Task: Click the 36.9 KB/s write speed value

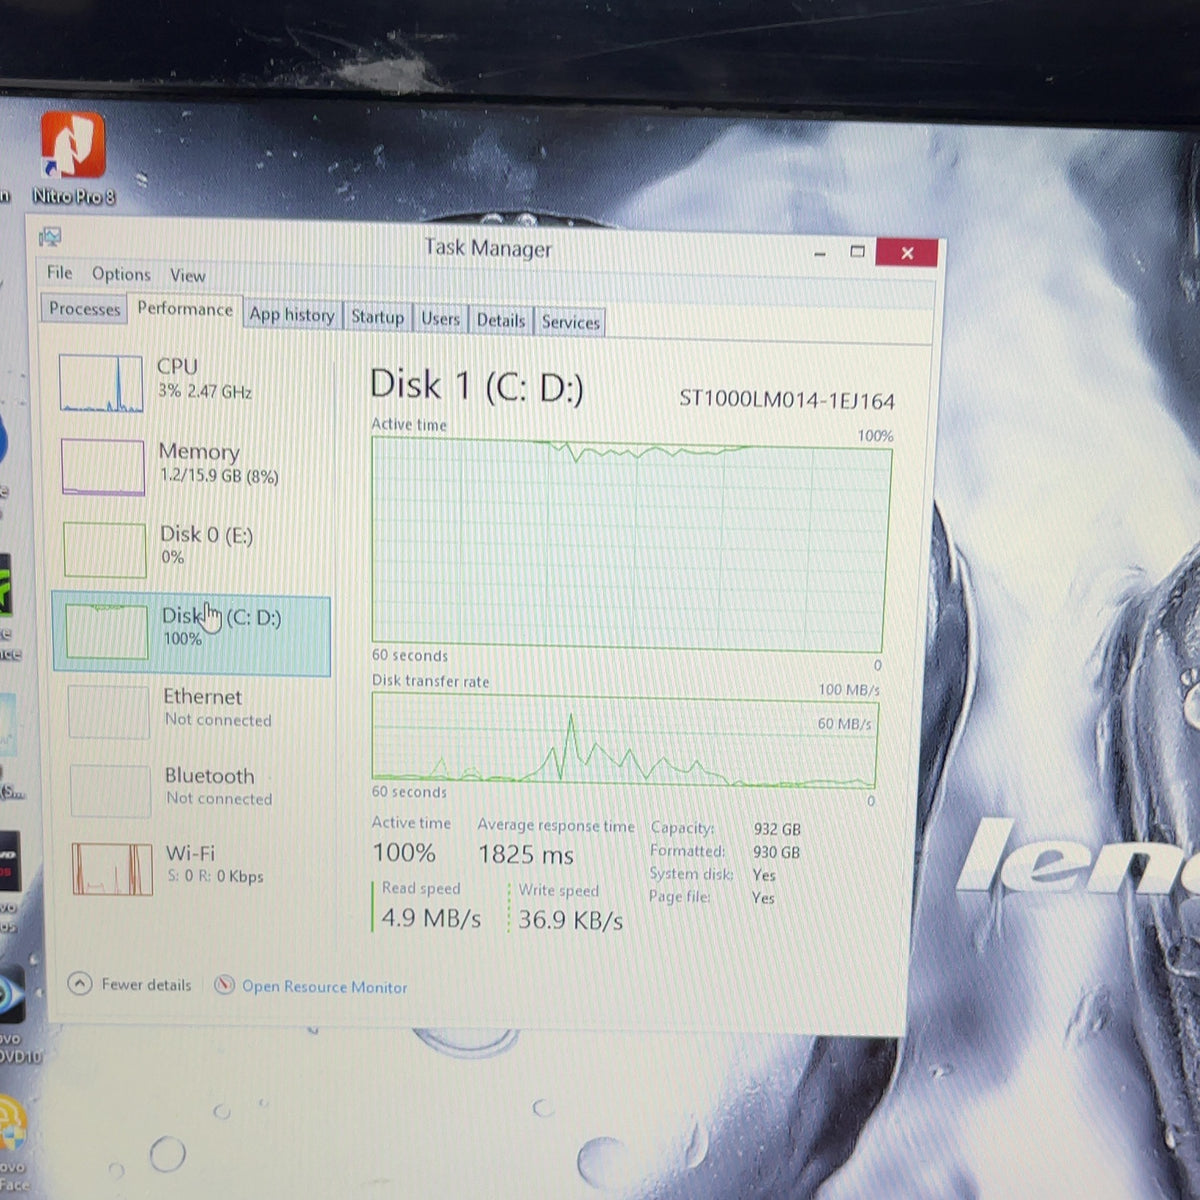Action: [x=570, y=920]
